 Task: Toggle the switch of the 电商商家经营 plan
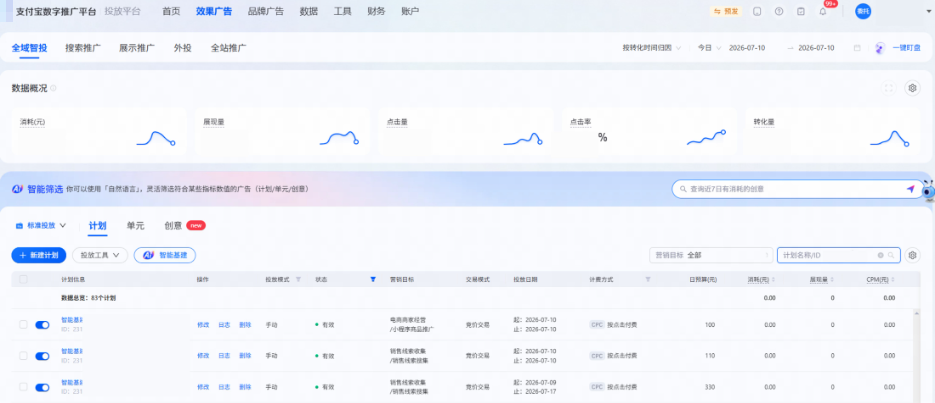click(42, 325)
